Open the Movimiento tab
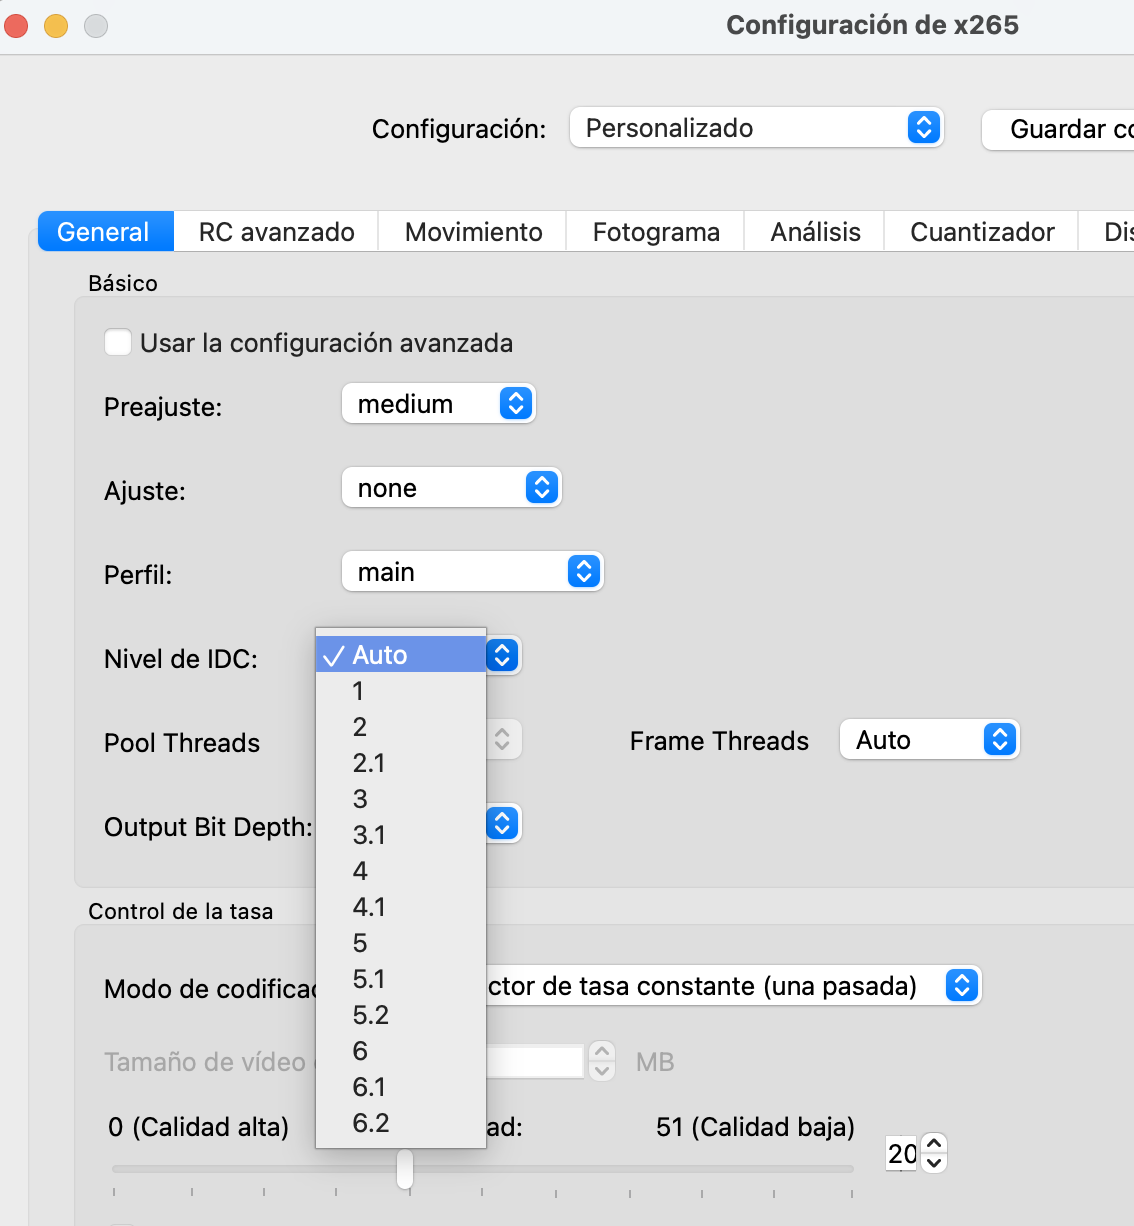 pyautogui.click(x=473, y=232)
